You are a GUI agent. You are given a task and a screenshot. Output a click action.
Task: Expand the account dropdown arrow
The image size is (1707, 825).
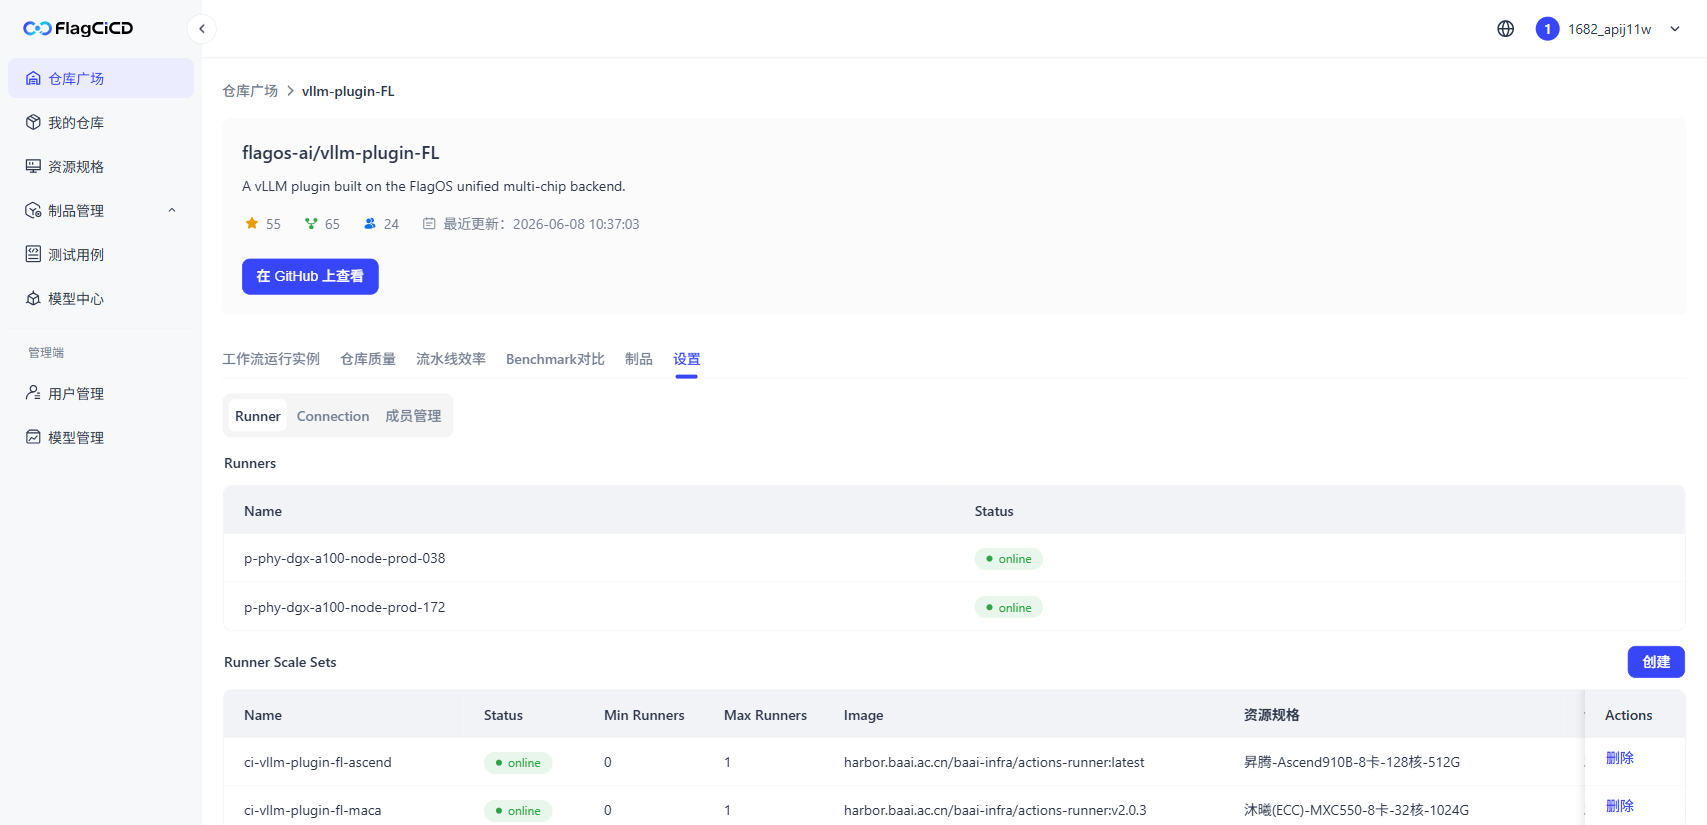click(1675, 29)
